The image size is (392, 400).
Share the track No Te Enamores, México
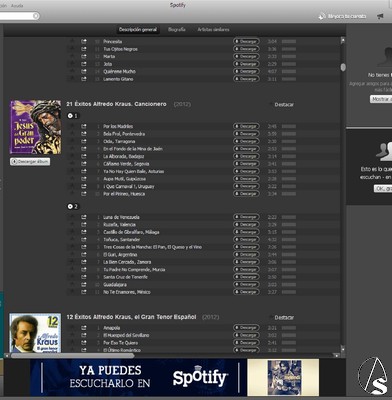pos(84,292)
